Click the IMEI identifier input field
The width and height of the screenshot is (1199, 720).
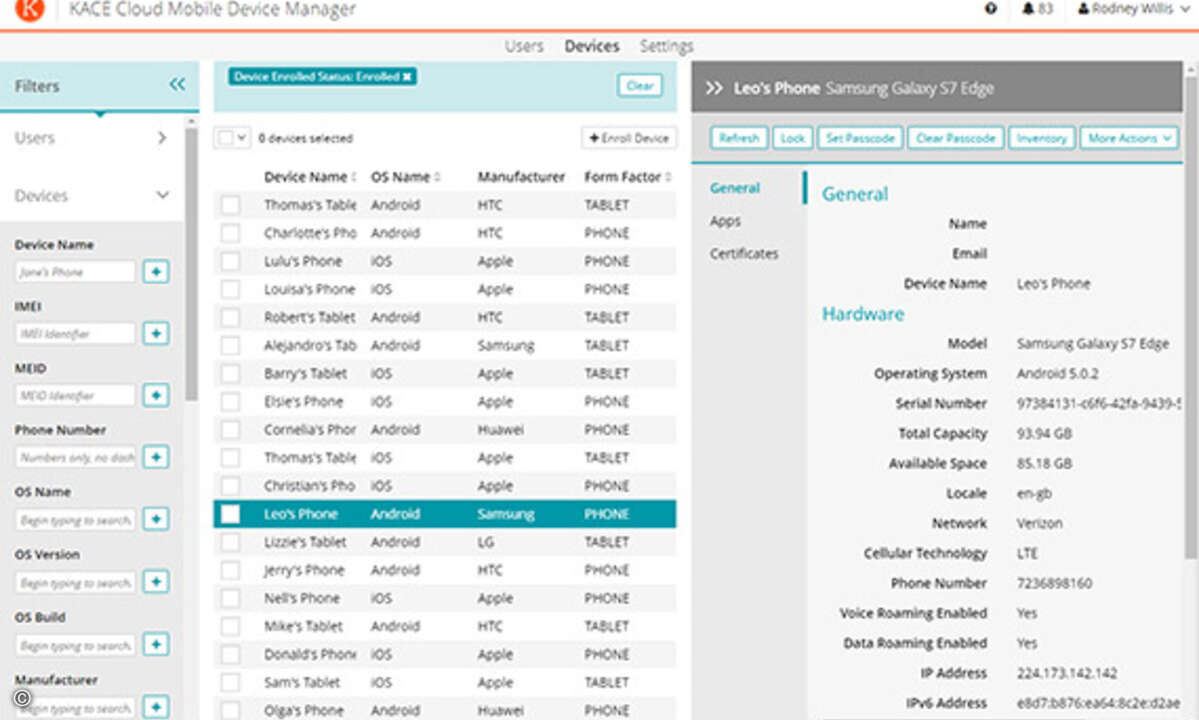click(76, 334)
